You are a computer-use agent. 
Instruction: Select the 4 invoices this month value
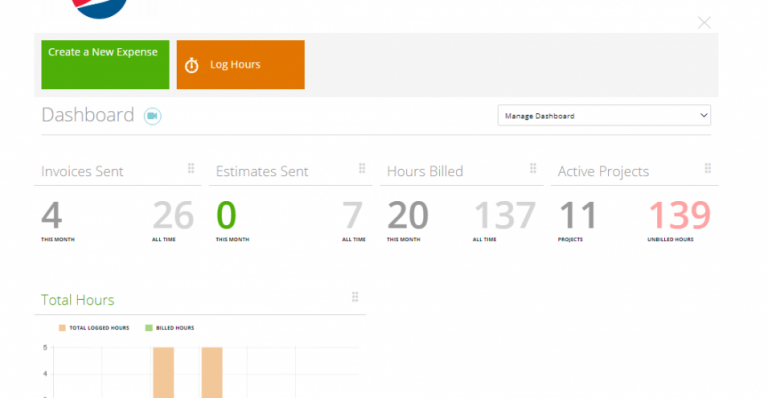tap(51, 215)
